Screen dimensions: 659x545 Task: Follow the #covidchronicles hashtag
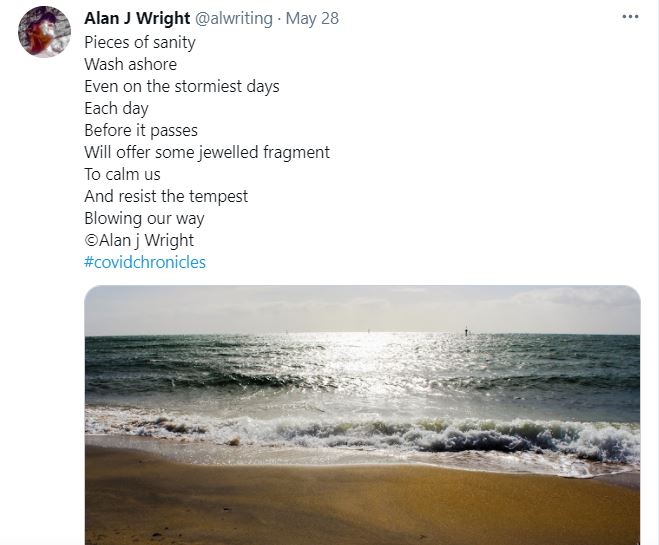(x=145, y=262)
